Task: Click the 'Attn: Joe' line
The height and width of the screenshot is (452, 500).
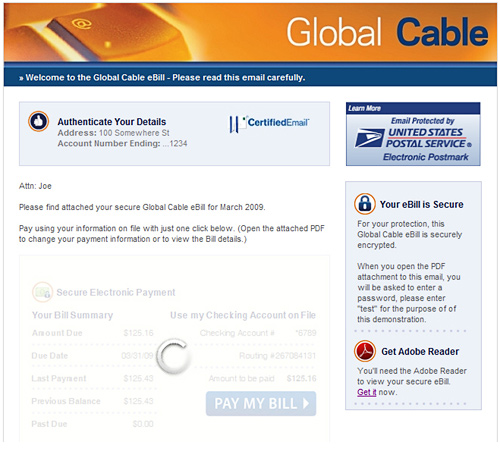Action: point(35,186)
